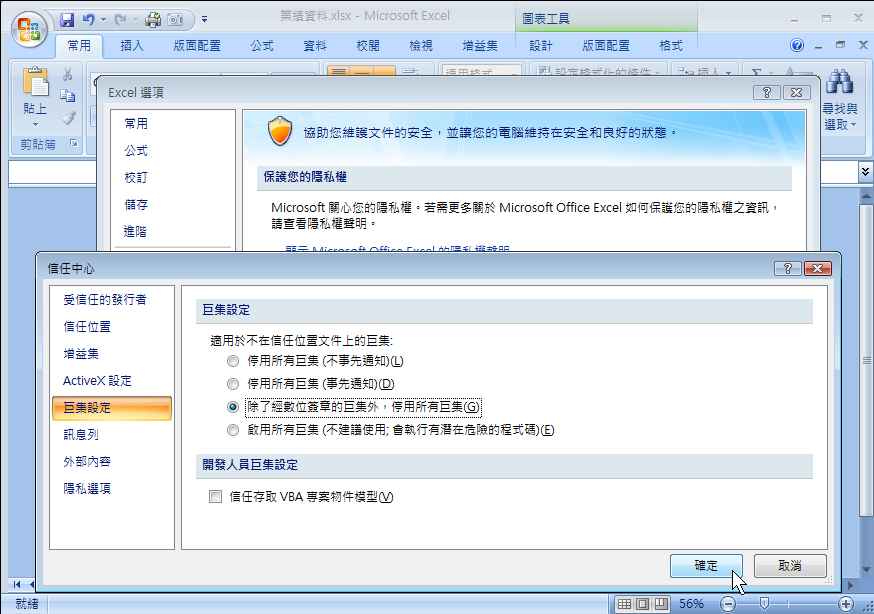Image resolution: width=874 pixels, height=614 pixels.
Task: Open the Insert (插入) ribbon tab
Action: pos(132,46)
